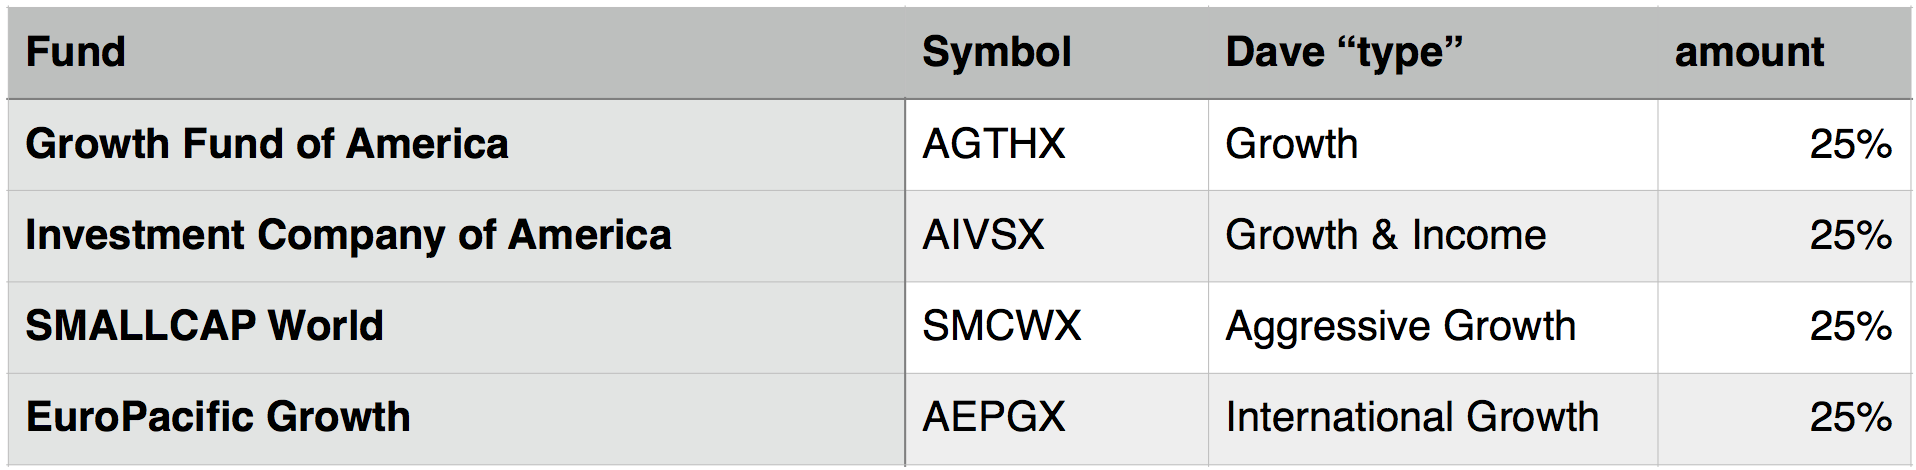Click the 25% amount in AEPGX row
This screenshot has width=1916, height=470.
point(1784,419)
